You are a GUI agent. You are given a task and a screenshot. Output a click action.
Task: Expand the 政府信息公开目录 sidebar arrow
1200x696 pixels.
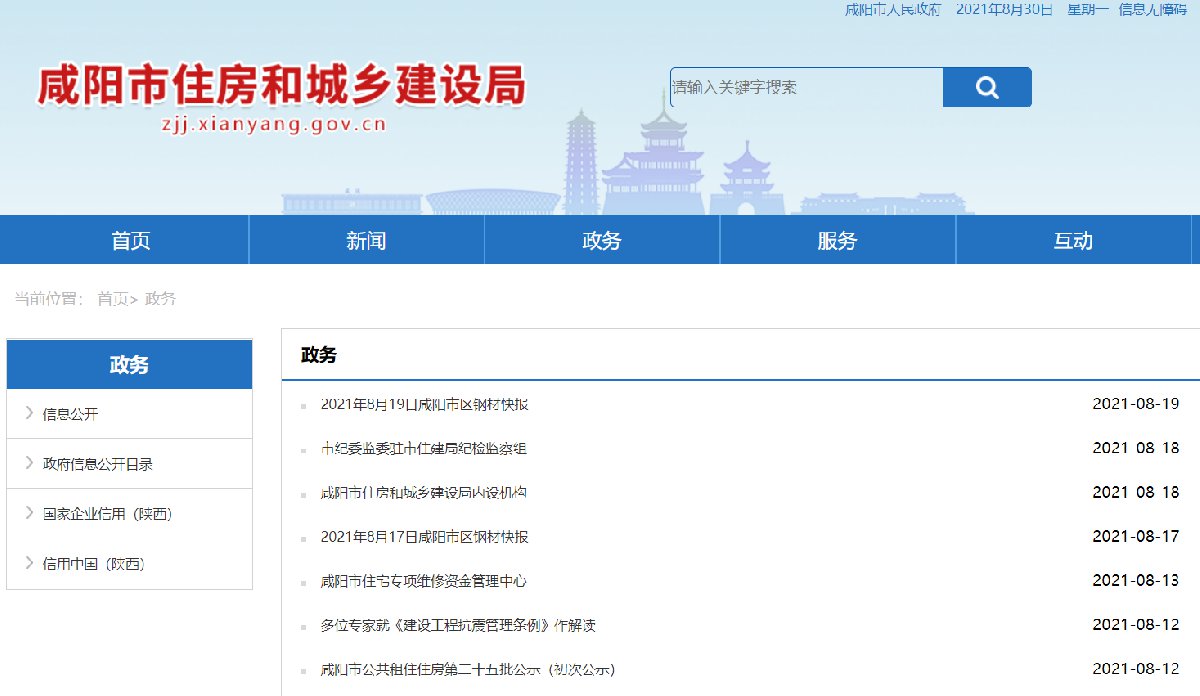pyautogui.click(x=30, y=463)
